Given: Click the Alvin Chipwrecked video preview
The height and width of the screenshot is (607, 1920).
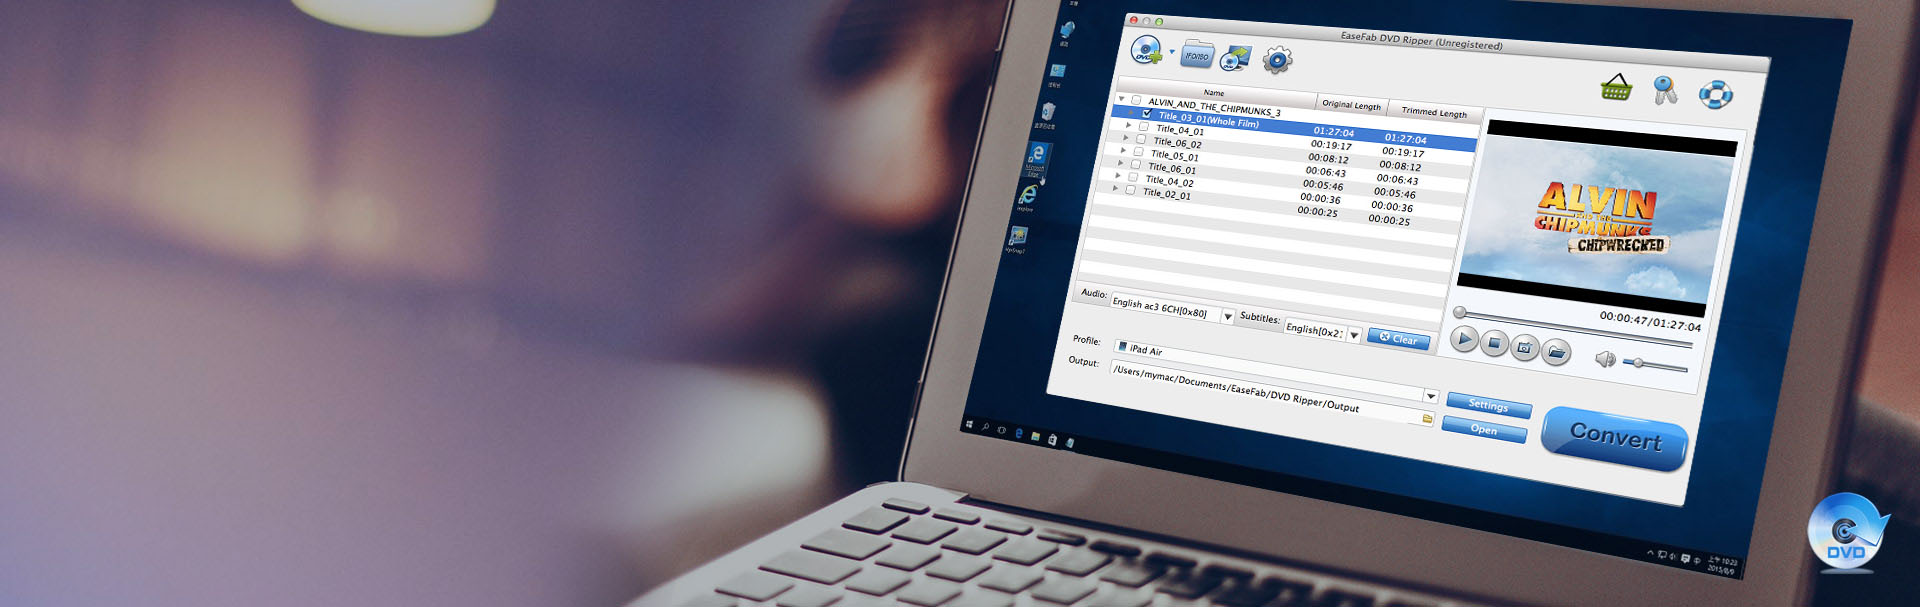Looking at the screenshot, I should point(1598,219).
